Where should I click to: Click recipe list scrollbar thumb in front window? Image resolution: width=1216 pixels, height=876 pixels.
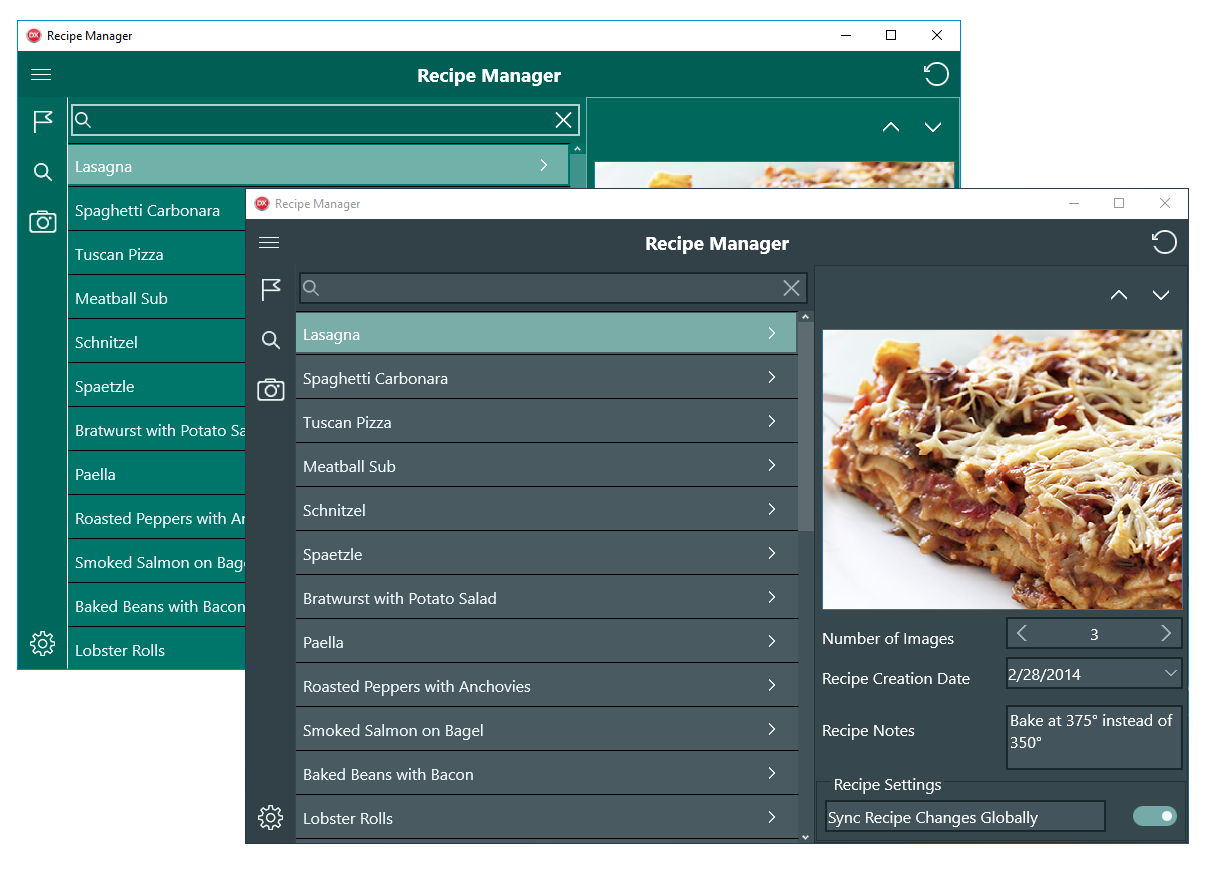click(x=806, y=427)
